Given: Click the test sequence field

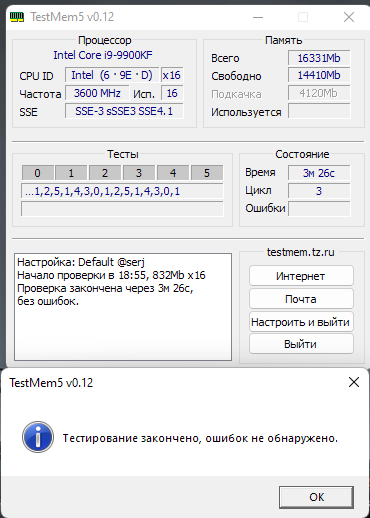Looking at the screenshot, I should point(122,191).
